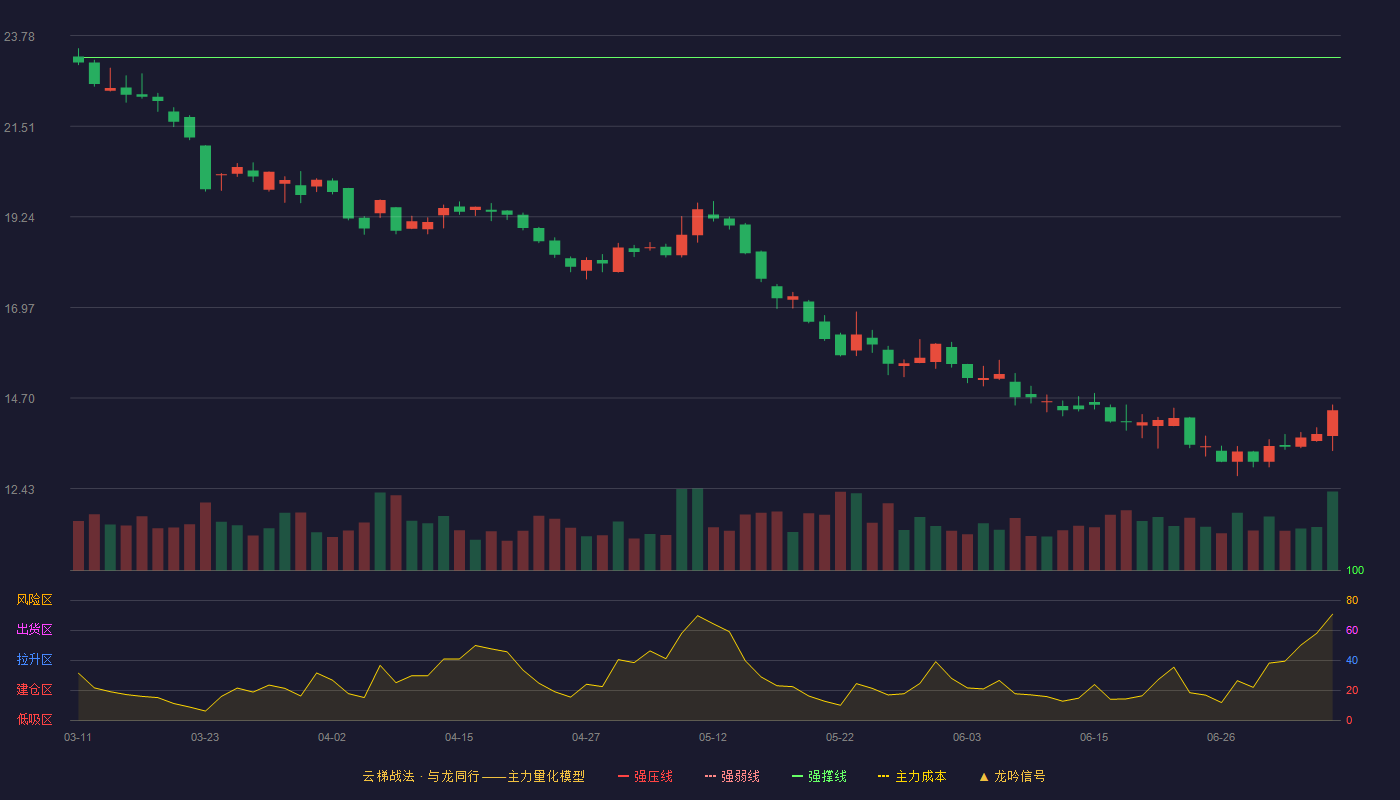Click the 云梯战法 主力量化模型 legend label
1400x800 pixels.
pos(473,776)
